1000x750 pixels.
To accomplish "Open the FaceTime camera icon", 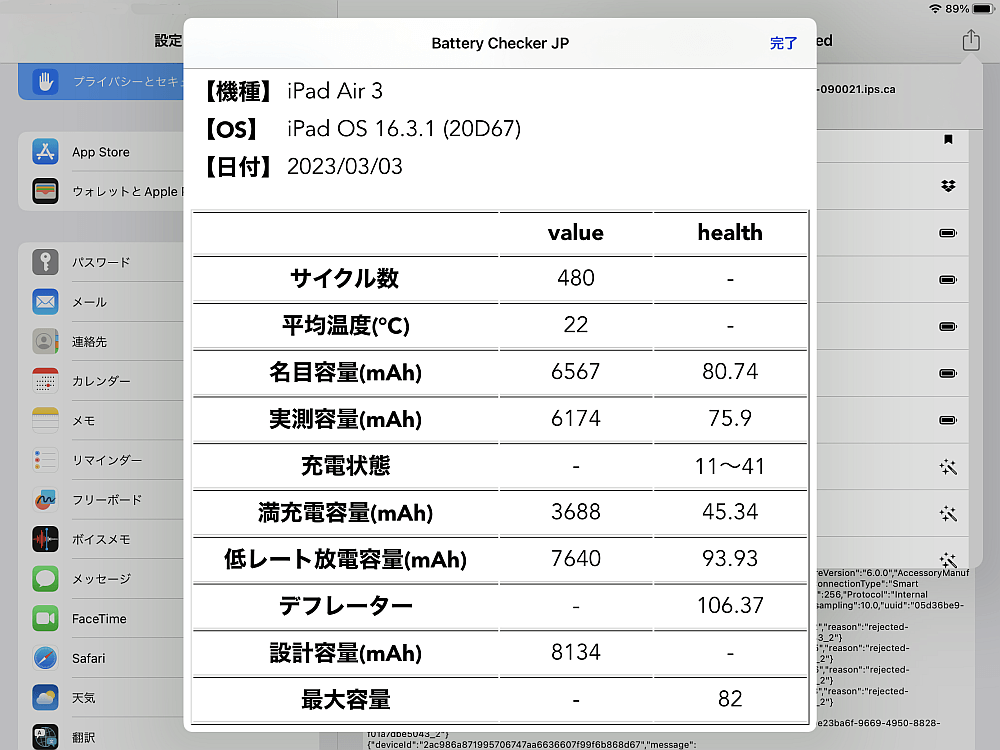I will pyautogui.click(x=45, y=618).
